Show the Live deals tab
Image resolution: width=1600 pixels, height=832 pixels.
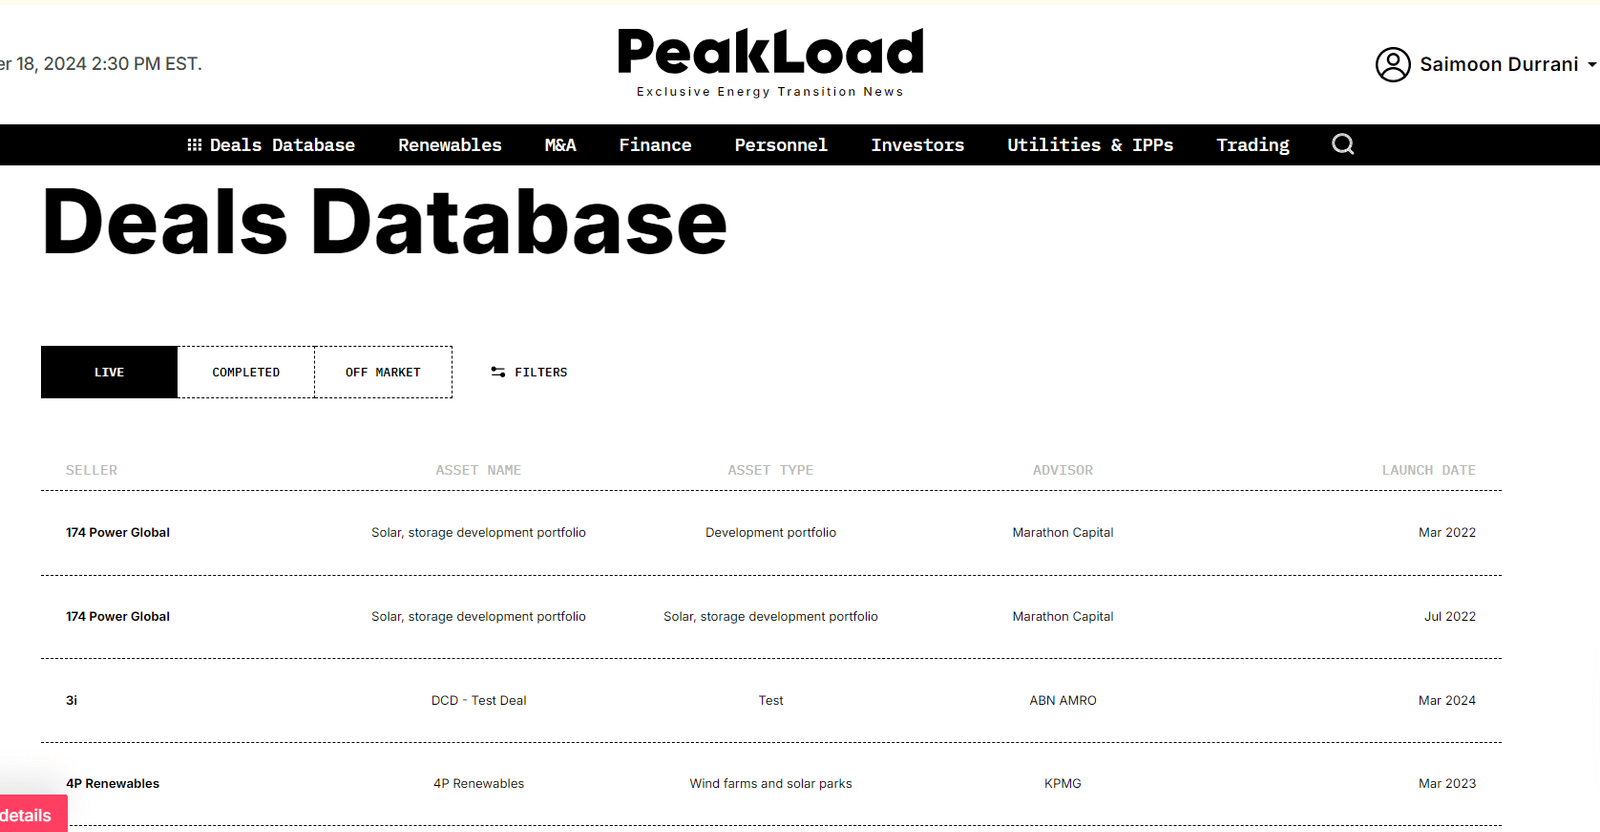pos(109,372)
